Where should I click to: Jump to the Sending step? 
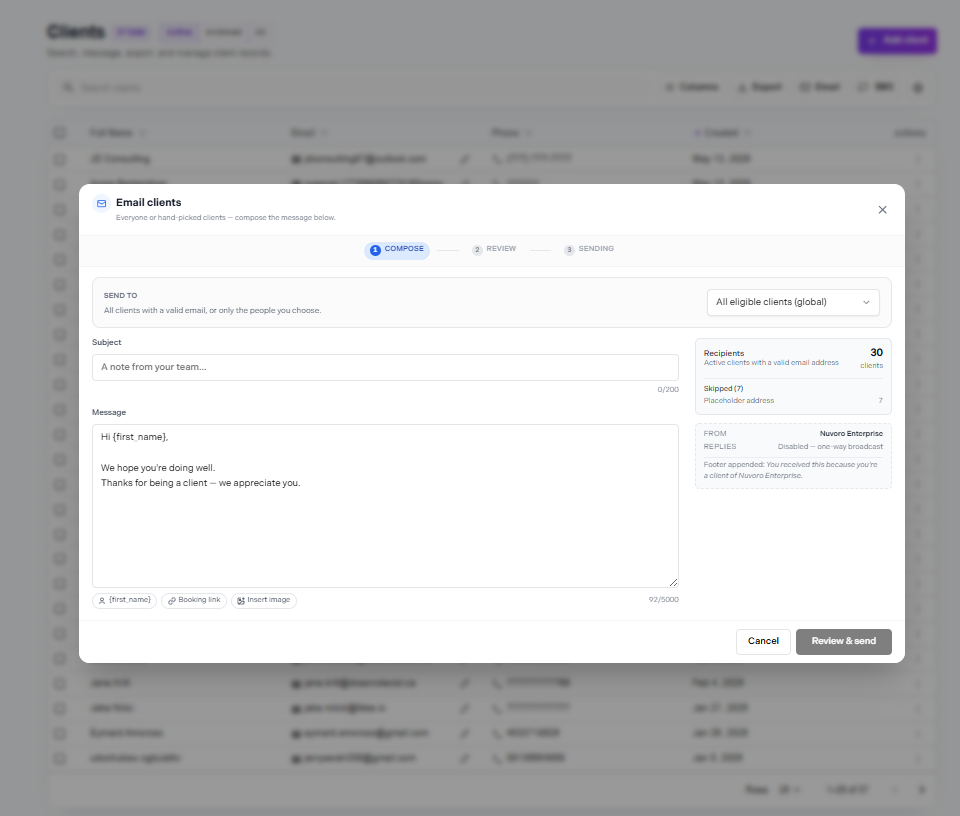coord(589,249)
